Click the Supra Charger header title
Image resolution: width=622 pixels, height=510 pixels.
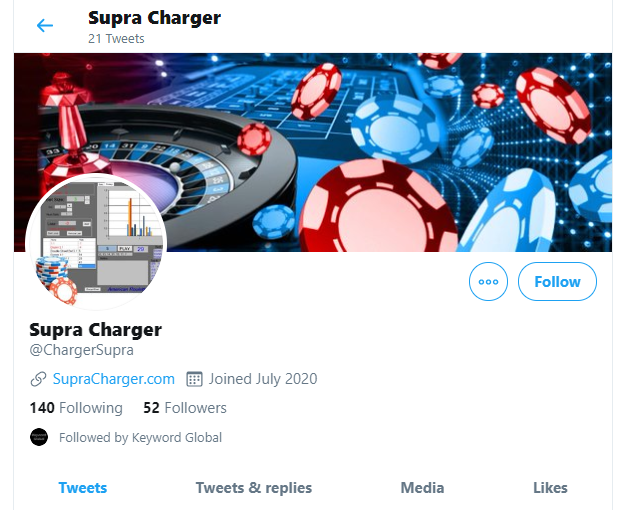click(x=154, y=18)
